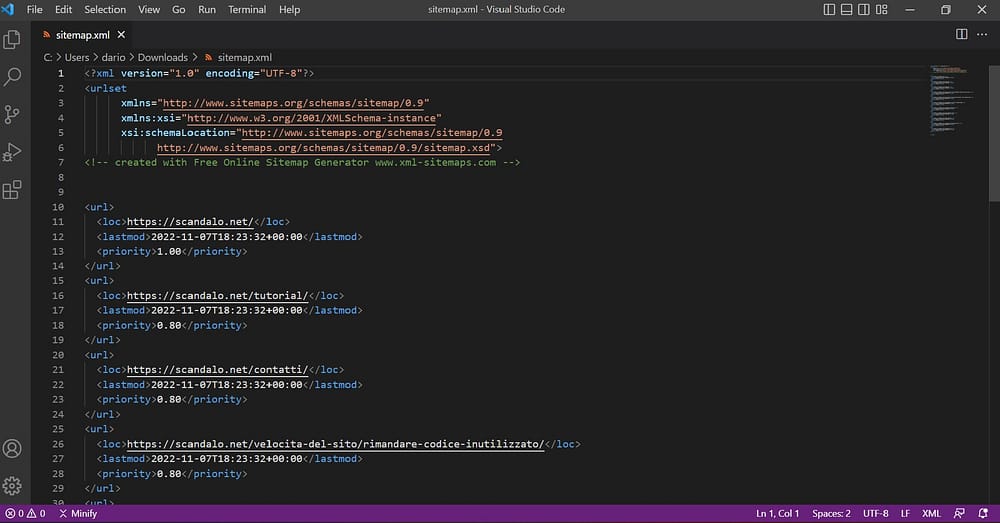Open the View menu
The width and height of the screenshot is (1000, 523).
click(x=149, y=10)
